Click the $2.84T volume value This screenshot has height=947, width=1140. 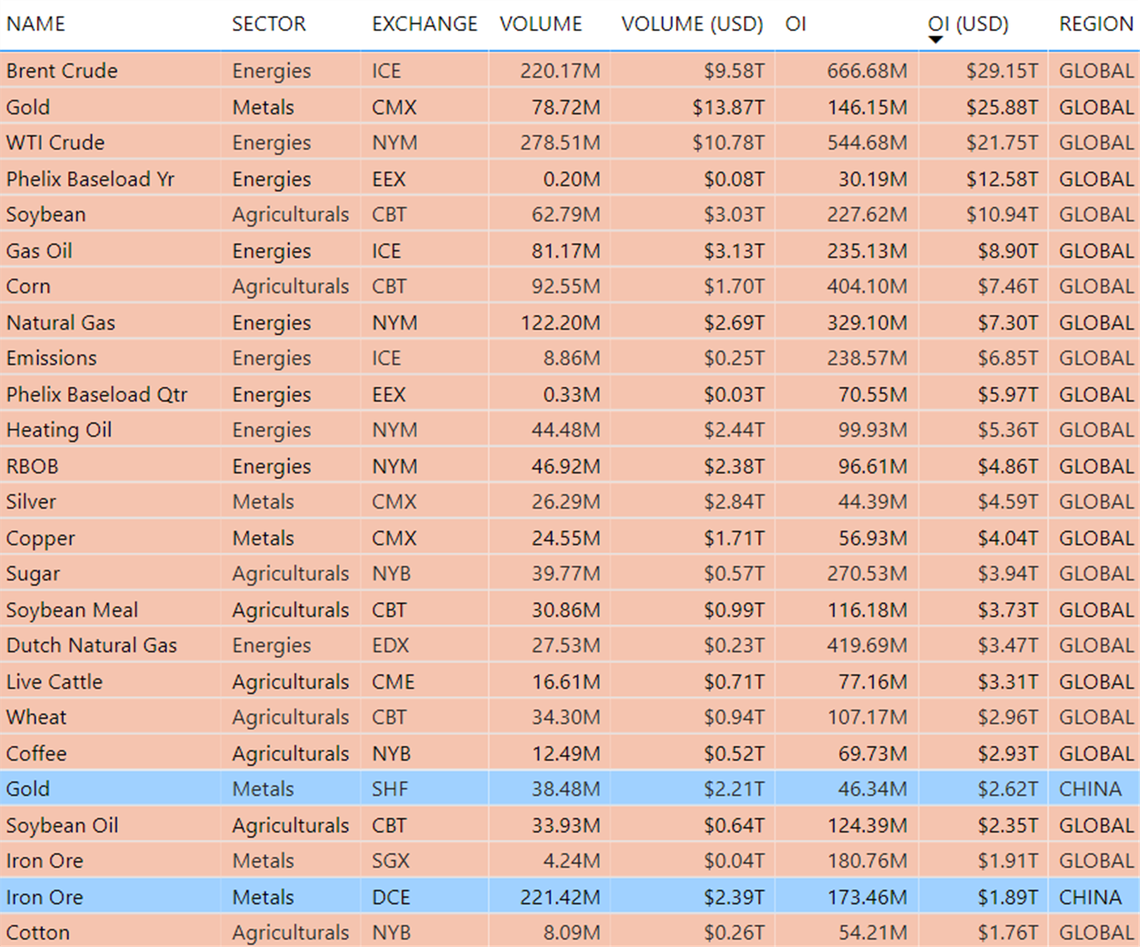pos(734,502)
